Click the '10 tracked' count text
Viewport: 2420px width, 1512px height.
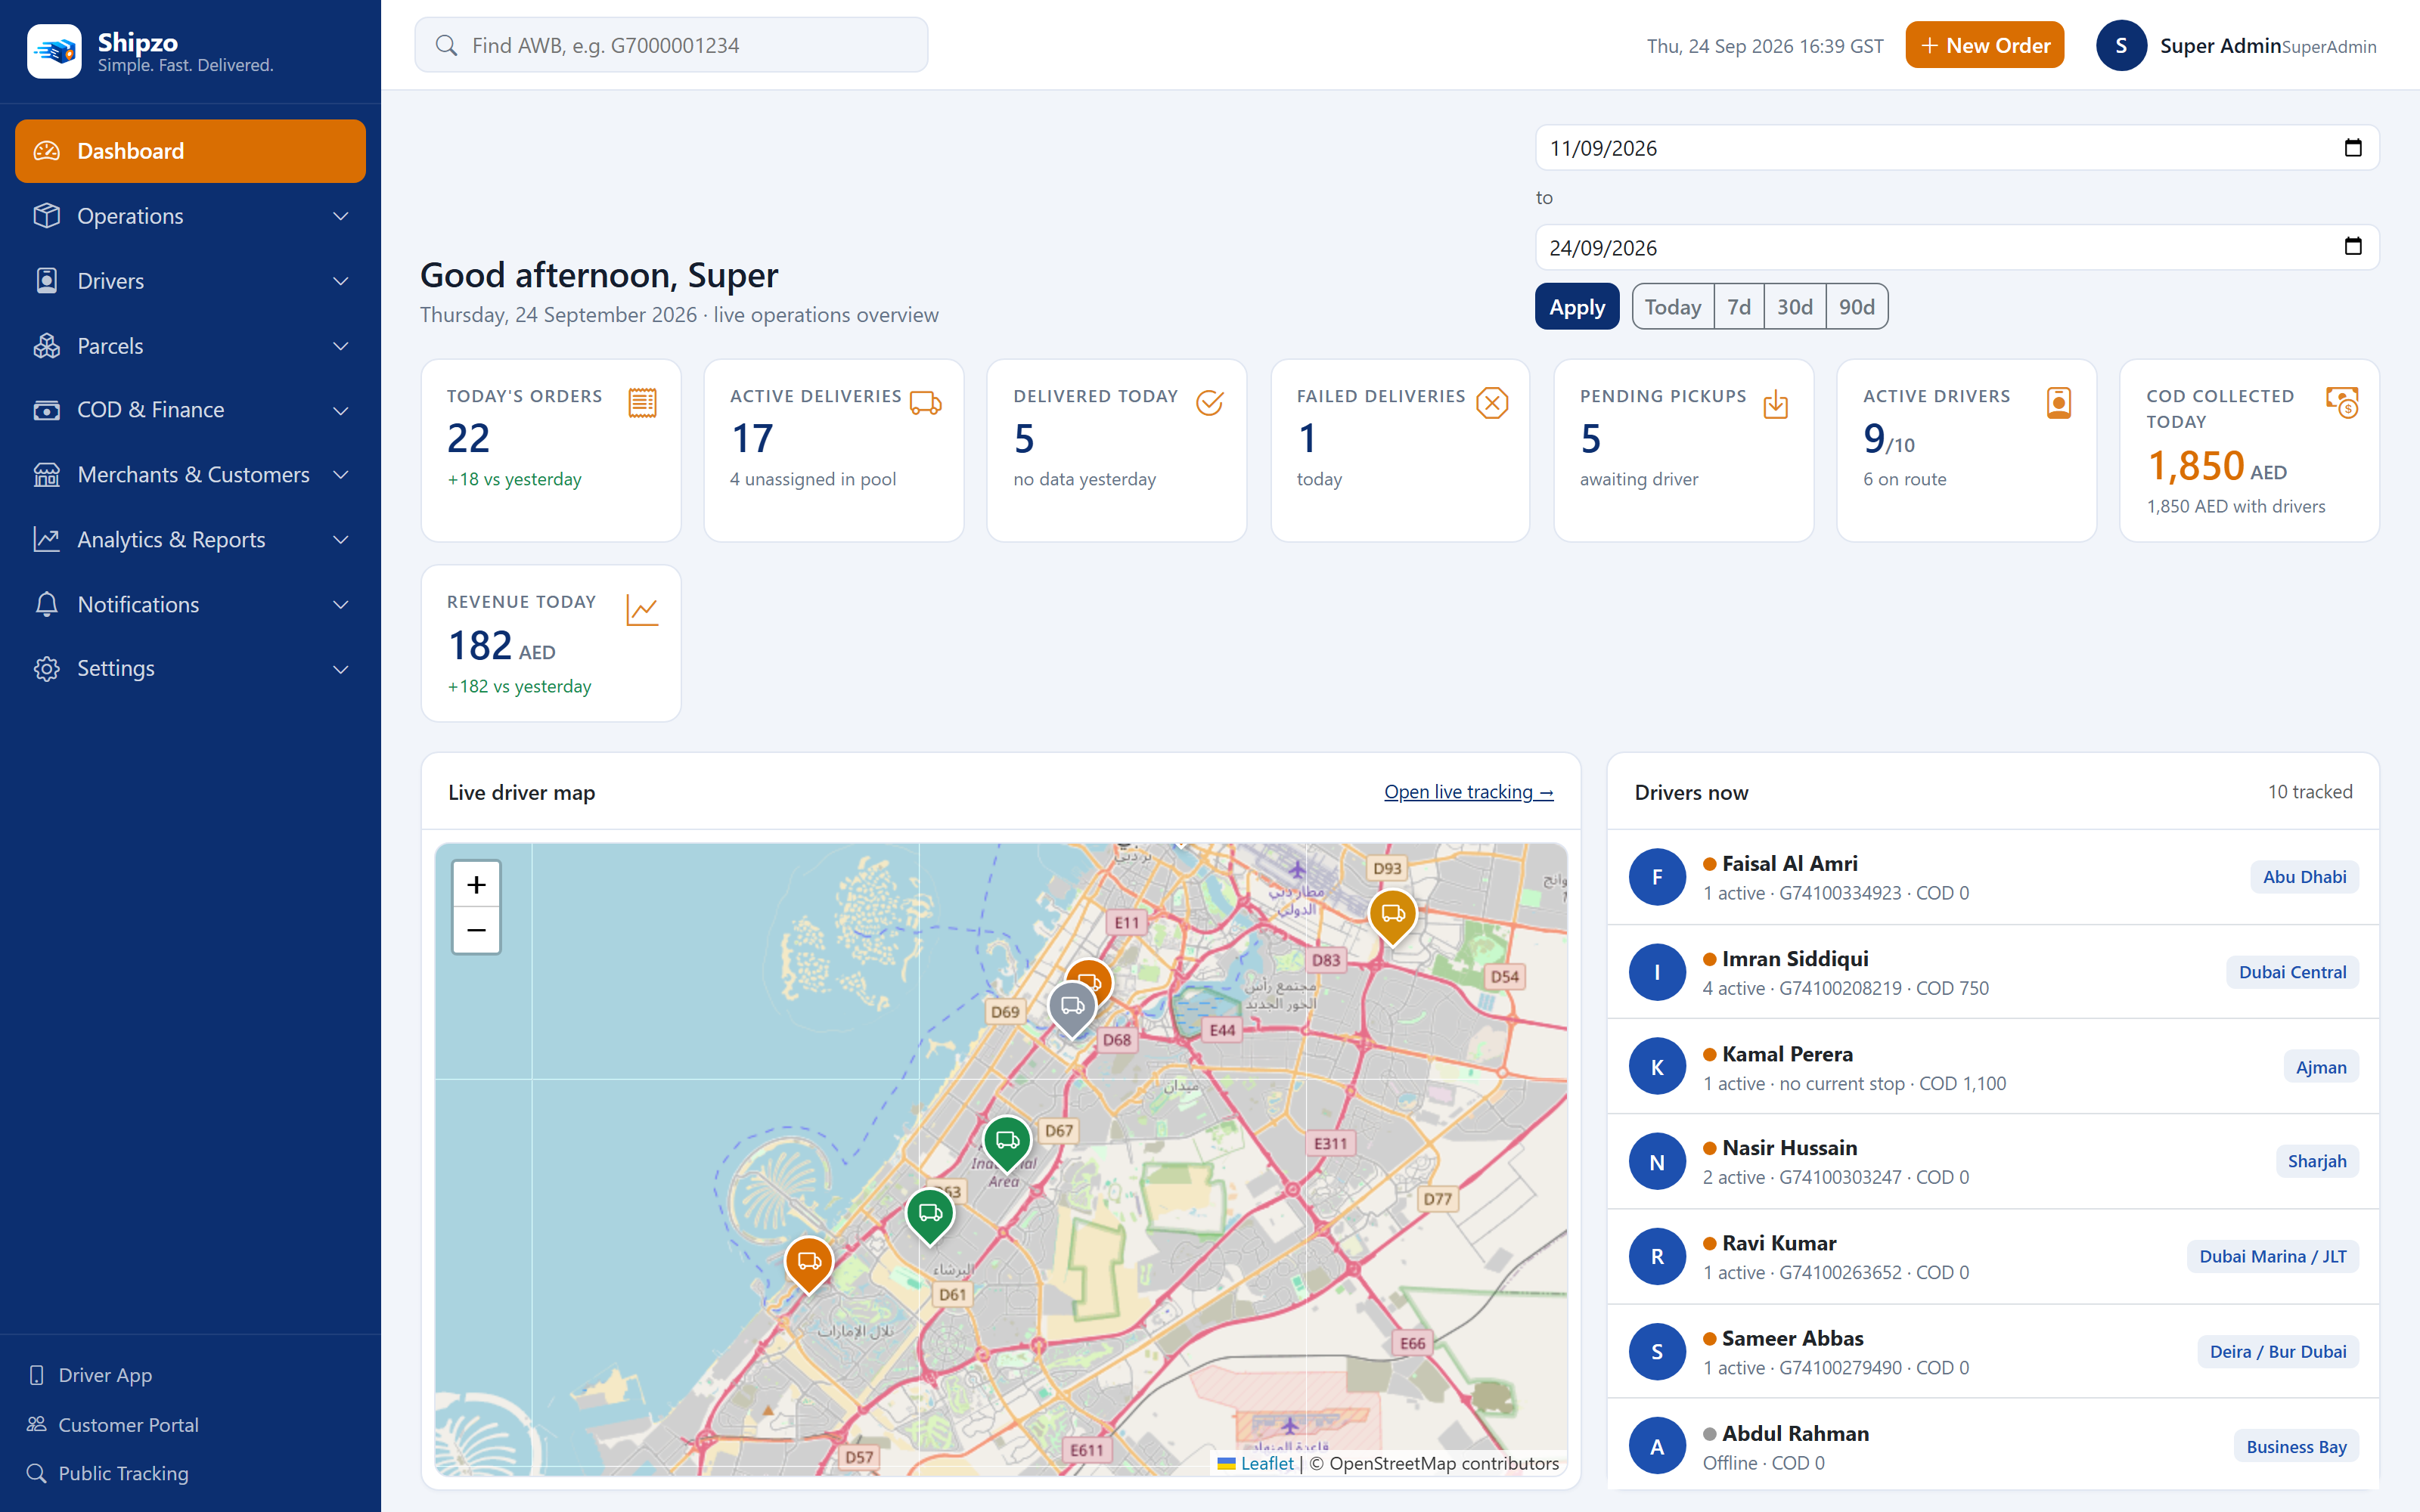2309,792
